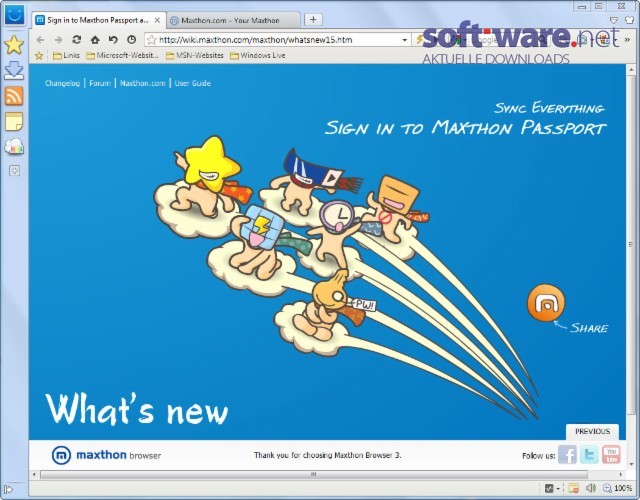Click the Sign in to Maxthon Passport heading
The width and height of the screenshot is (640, 500).
point(466,128)
